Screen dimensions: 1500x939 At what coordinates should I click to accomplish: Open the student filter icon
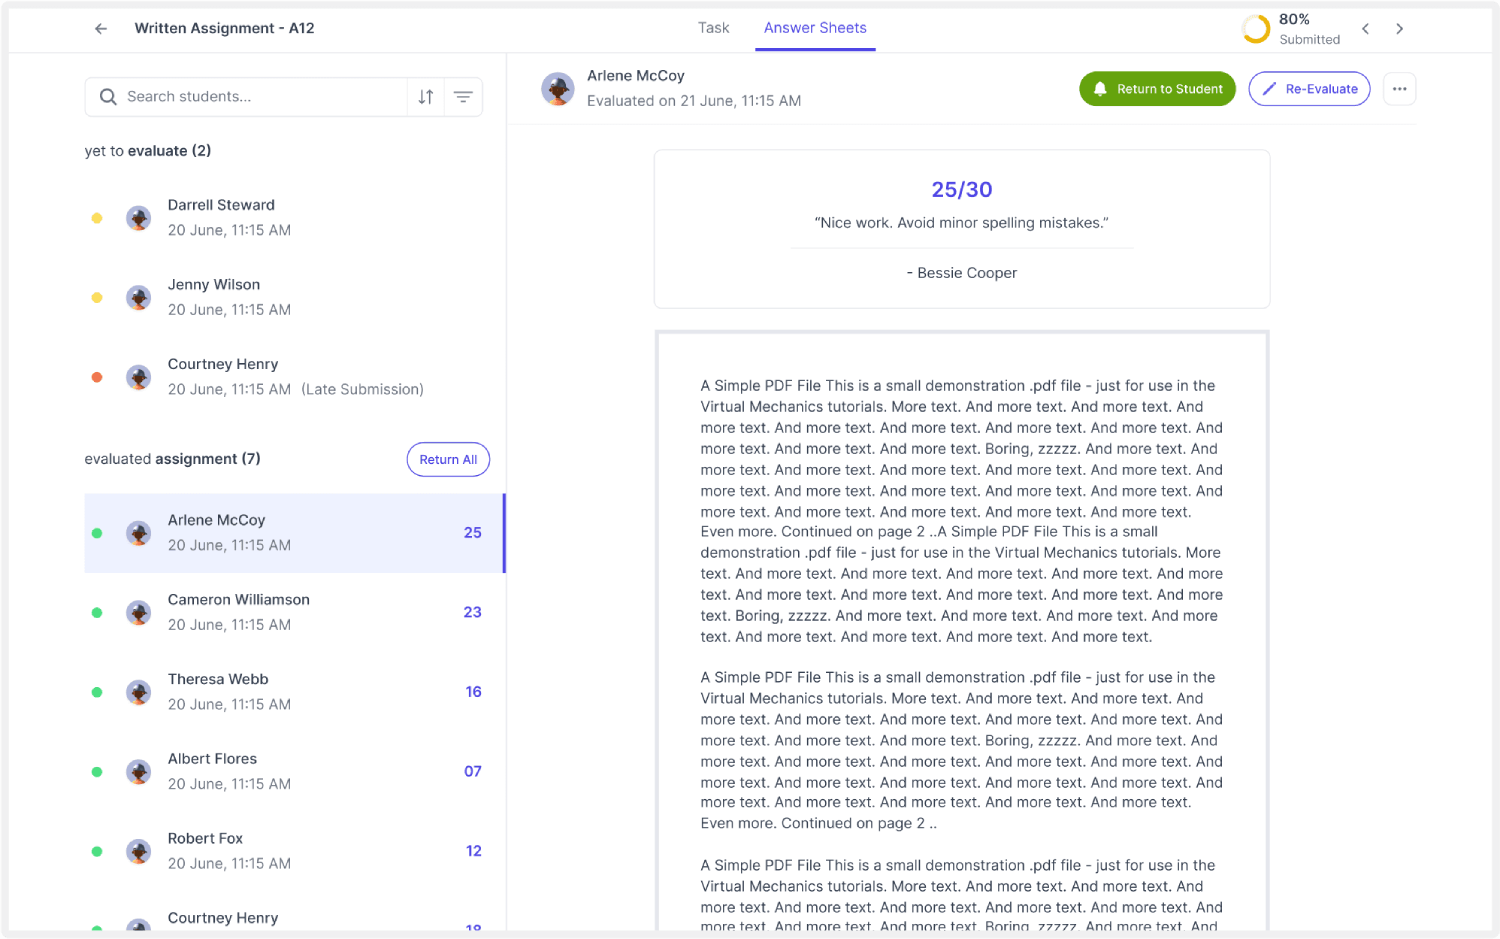pos(463,97)
